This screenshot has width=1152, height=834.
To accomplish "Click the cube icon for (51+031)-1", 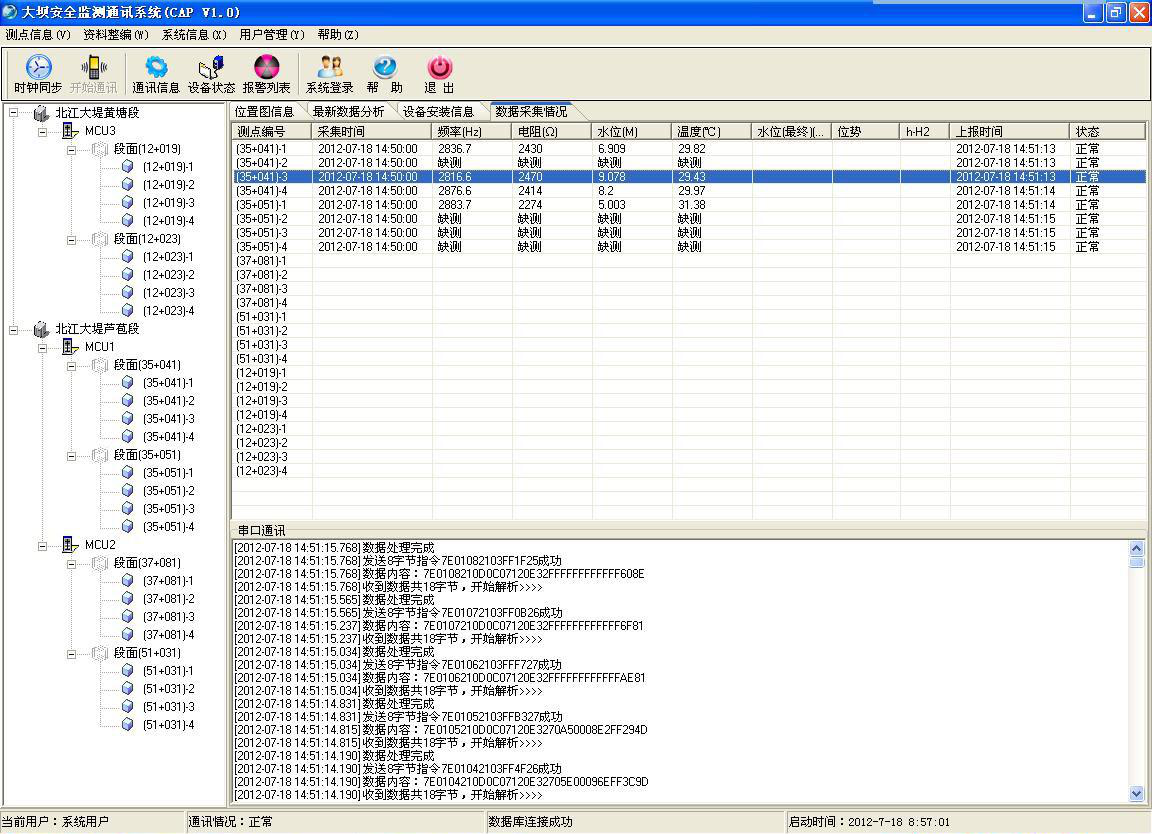I will [127, 671].
